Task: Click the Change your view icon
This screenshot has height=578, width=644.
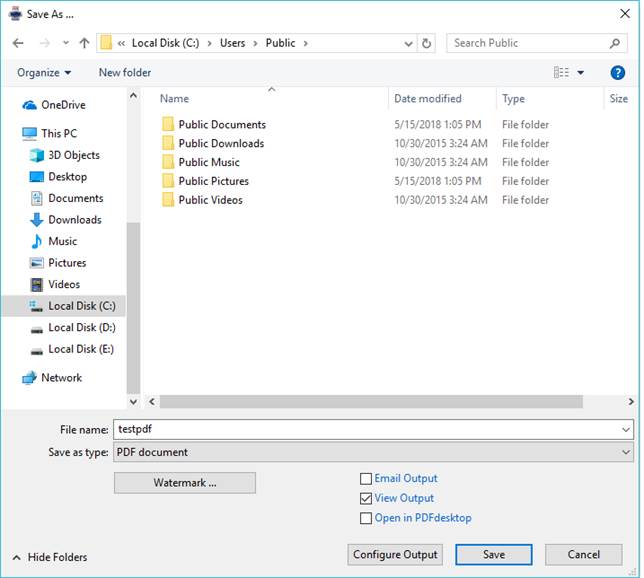Action: tap(562, 73)
